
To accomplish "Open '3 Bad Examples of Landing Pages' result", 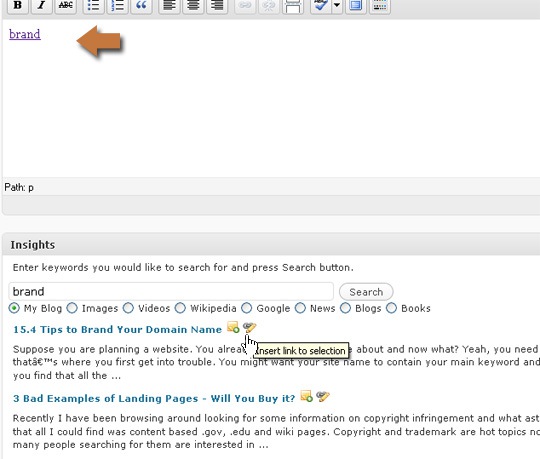I will [154, 398].
